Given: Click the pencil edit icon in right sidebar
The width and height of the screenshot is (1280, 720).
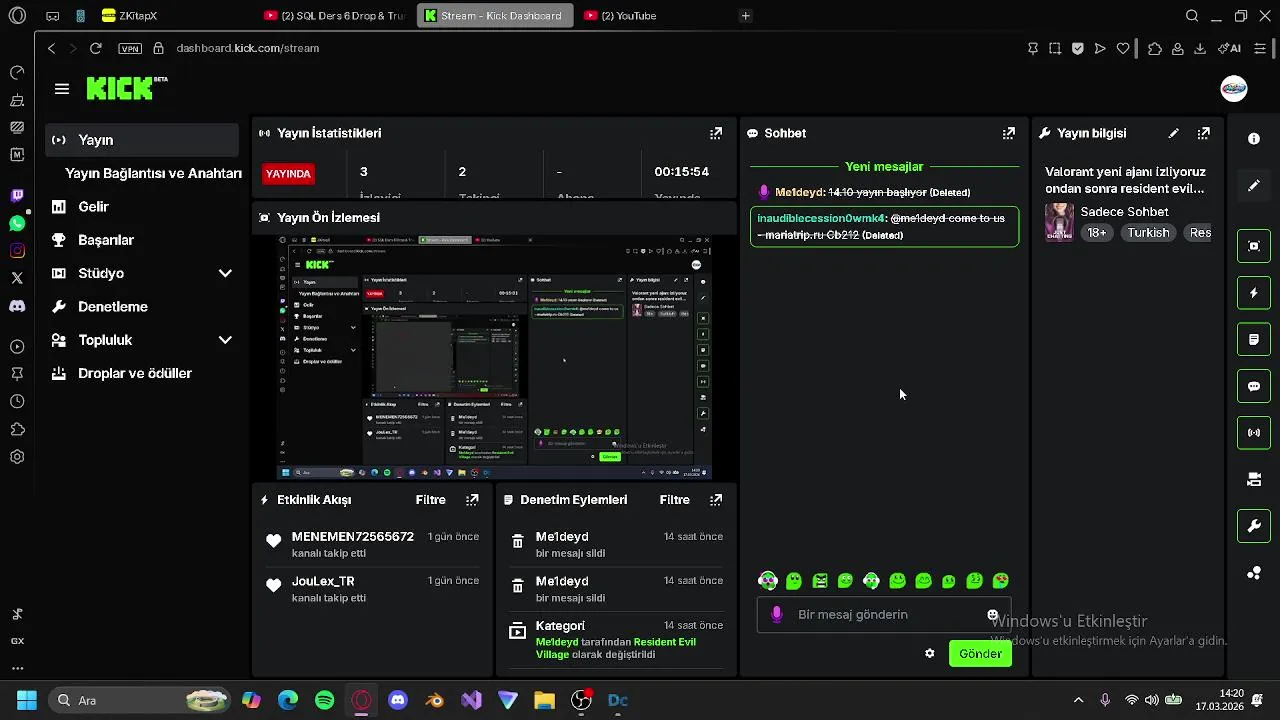Looking at the screenshot, I should coord(1254,186).
